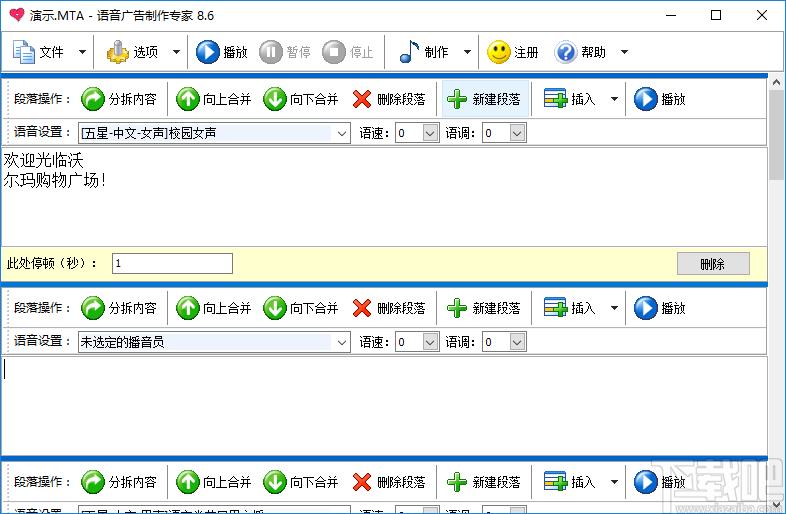Click the vertical scrollbar thumb
This screenshot has width=786, height=514.
tap(776, 134)
